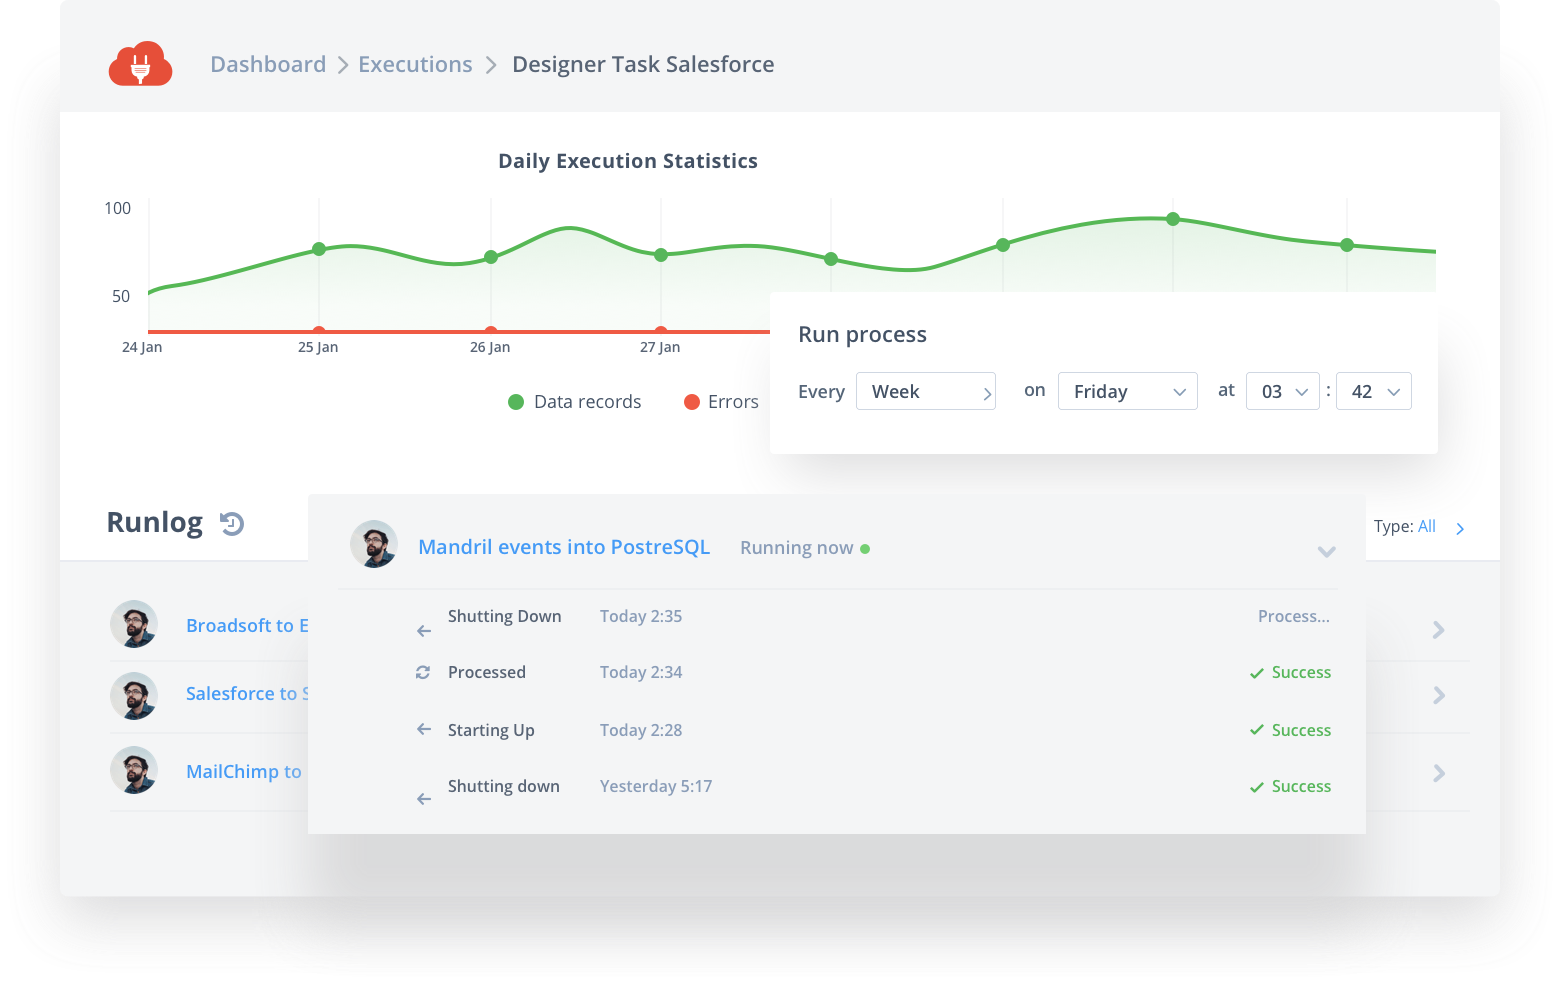
Task: Open Salesforce runlog entry link
Action: coord(247,693)
